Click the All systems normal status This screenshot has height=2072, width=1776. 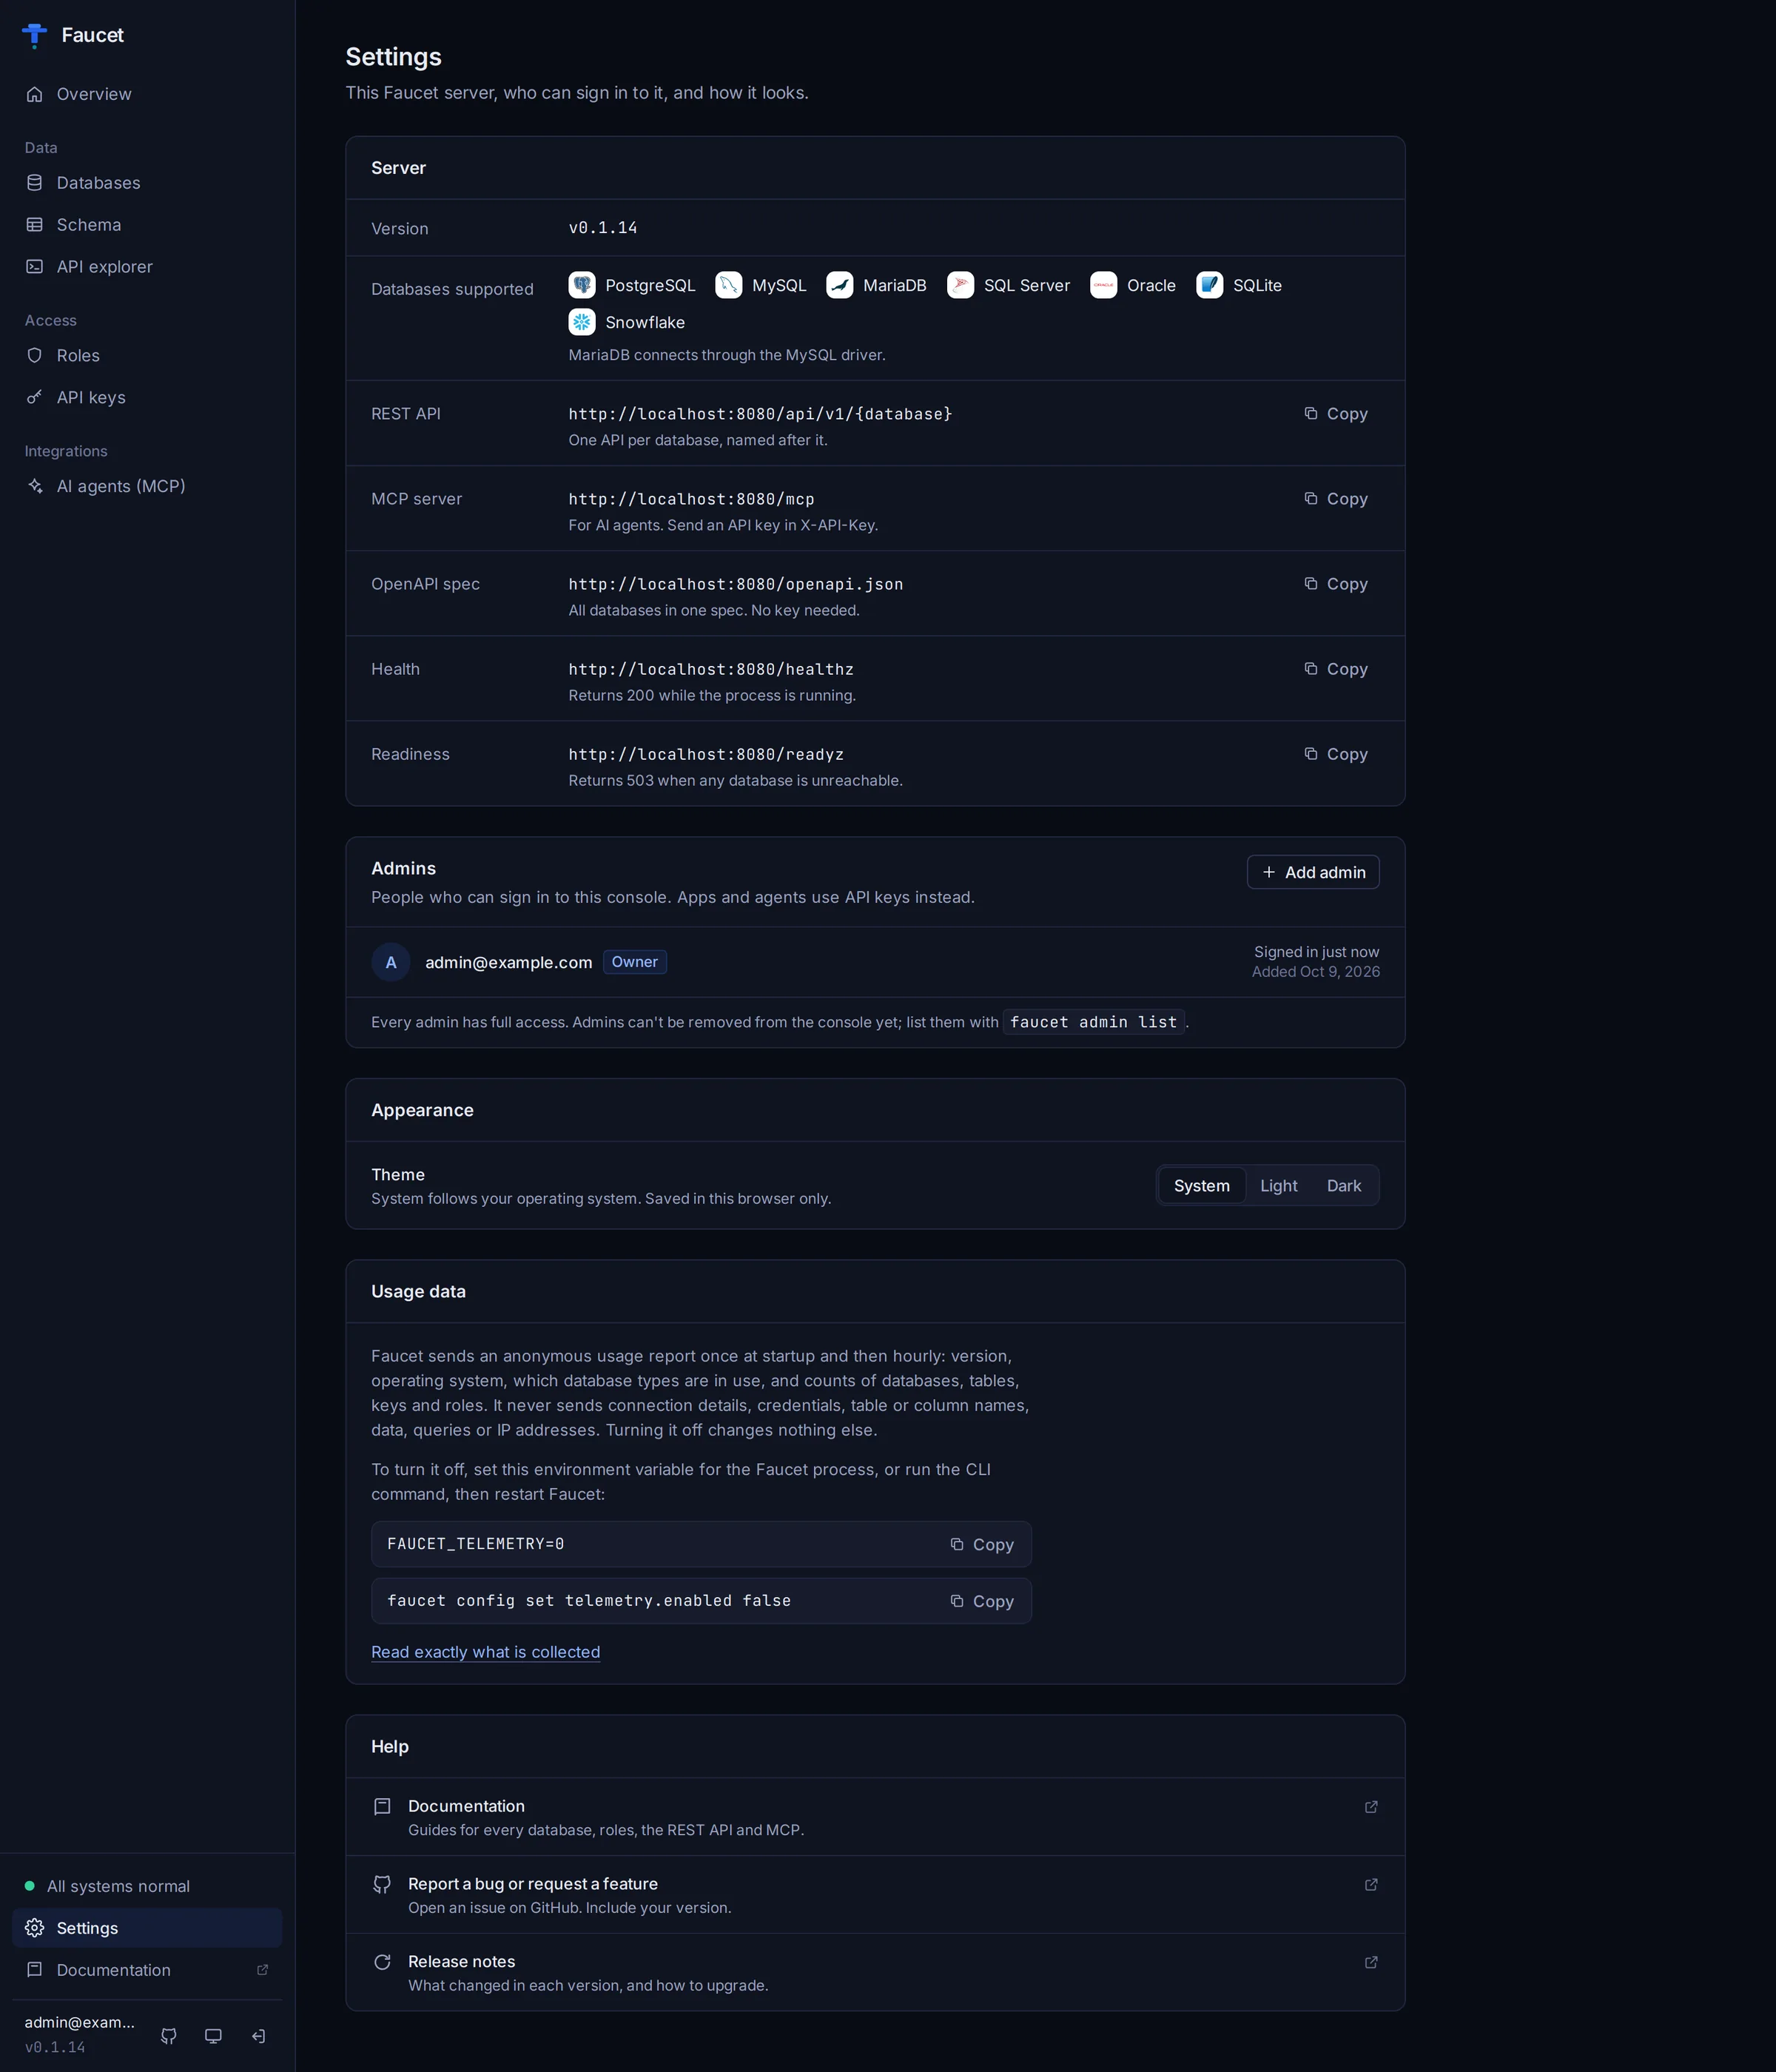(x=108, y=1886)
